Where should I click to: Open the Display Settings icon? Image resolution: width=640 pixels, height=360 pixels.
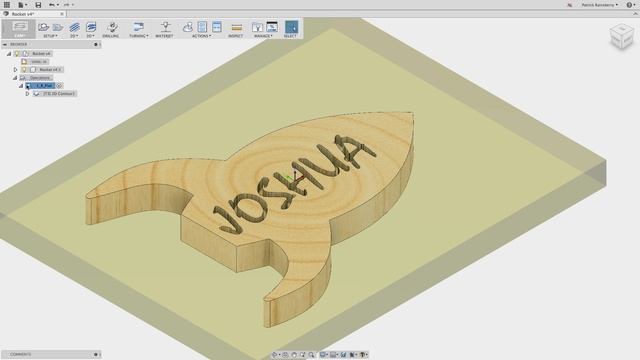click(x=323, y=355)
